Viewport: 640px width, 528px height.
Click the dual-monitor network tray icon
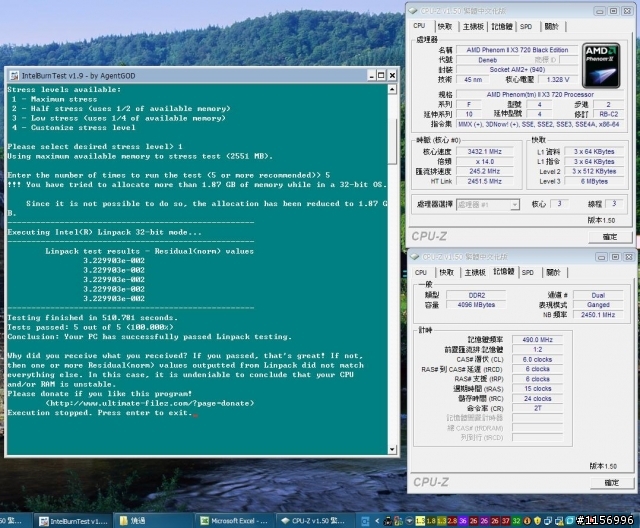548,521
